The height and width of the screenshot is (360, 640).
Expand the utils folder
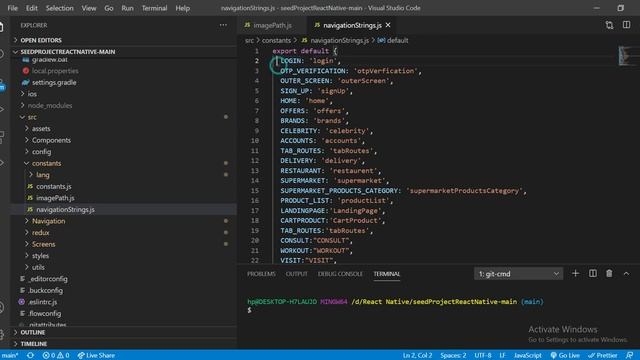click(x=38, y=267)
